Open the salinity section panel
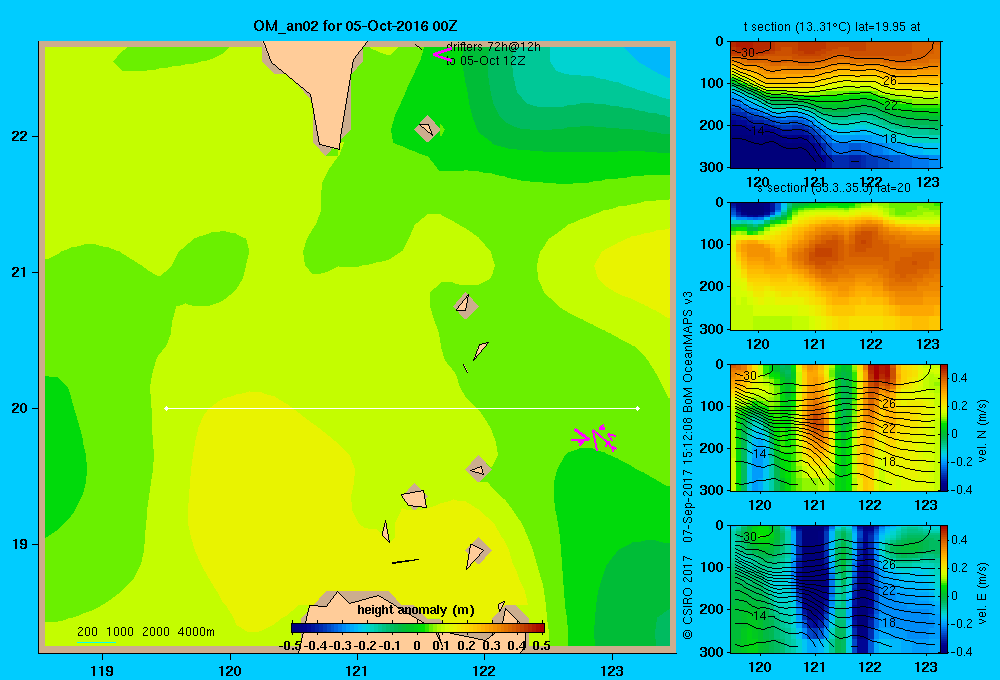The image size is (1000, 680). 835,266
